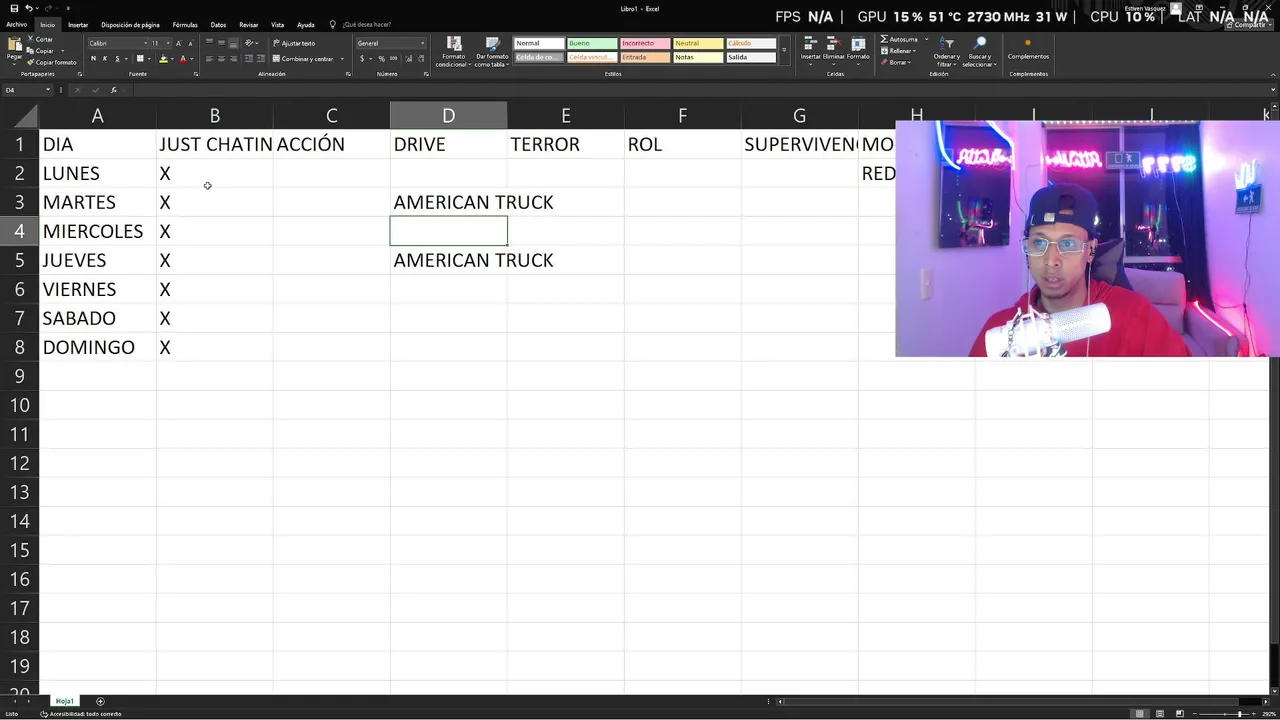
Task: Switch to page break preview icon
Action: 1180,713
